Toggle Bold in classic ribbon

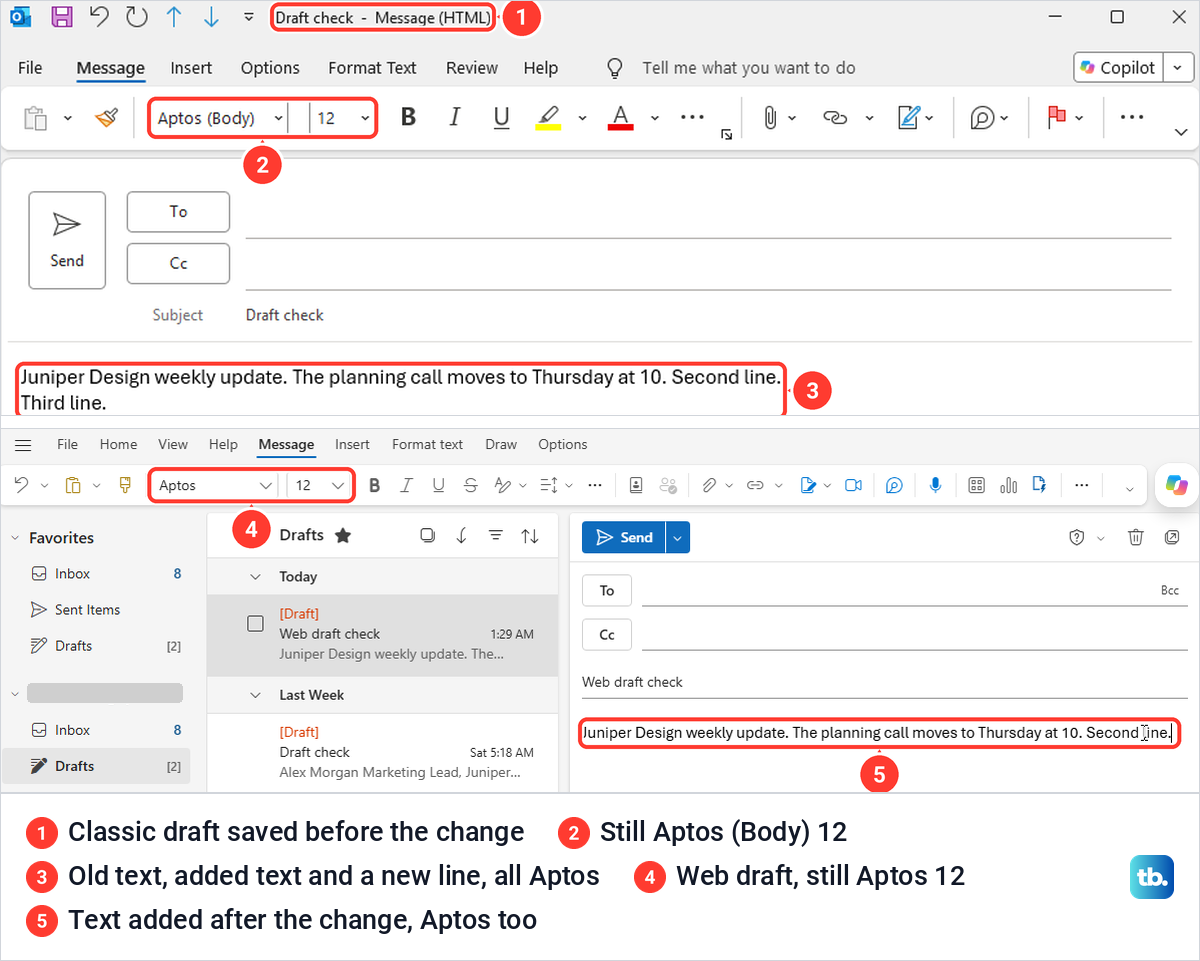[x=408, y=118]
